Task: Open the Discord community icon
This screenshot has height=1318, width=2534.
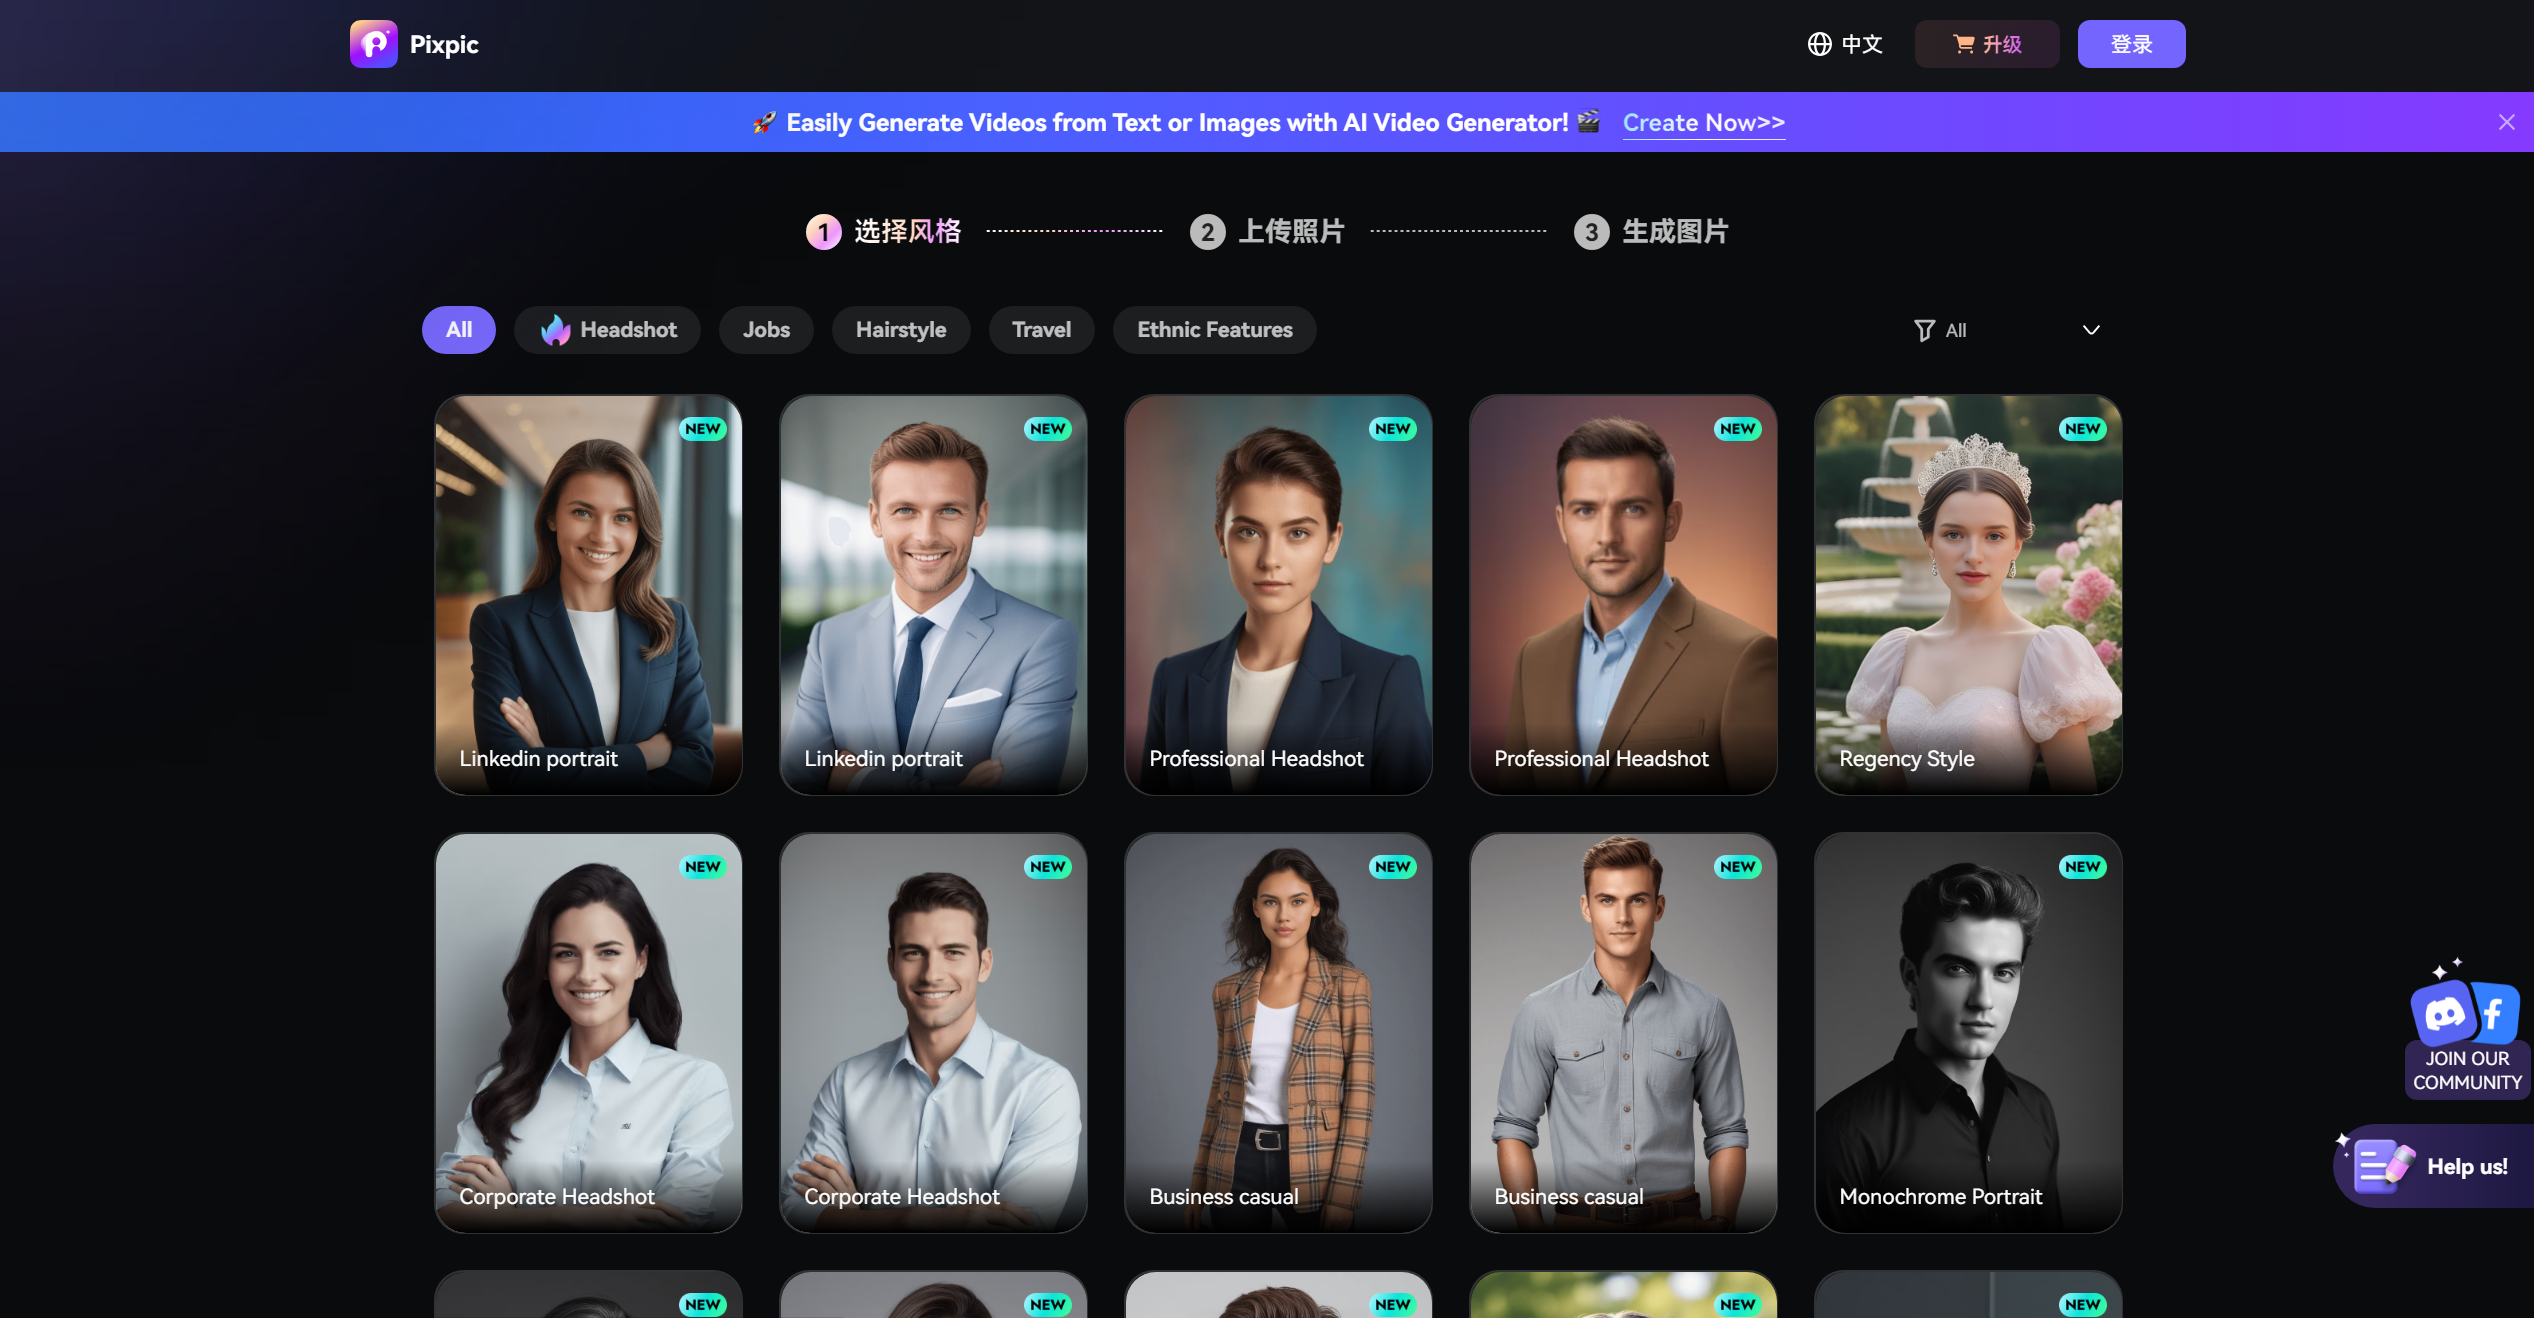Action: tap(2444, 1014)
